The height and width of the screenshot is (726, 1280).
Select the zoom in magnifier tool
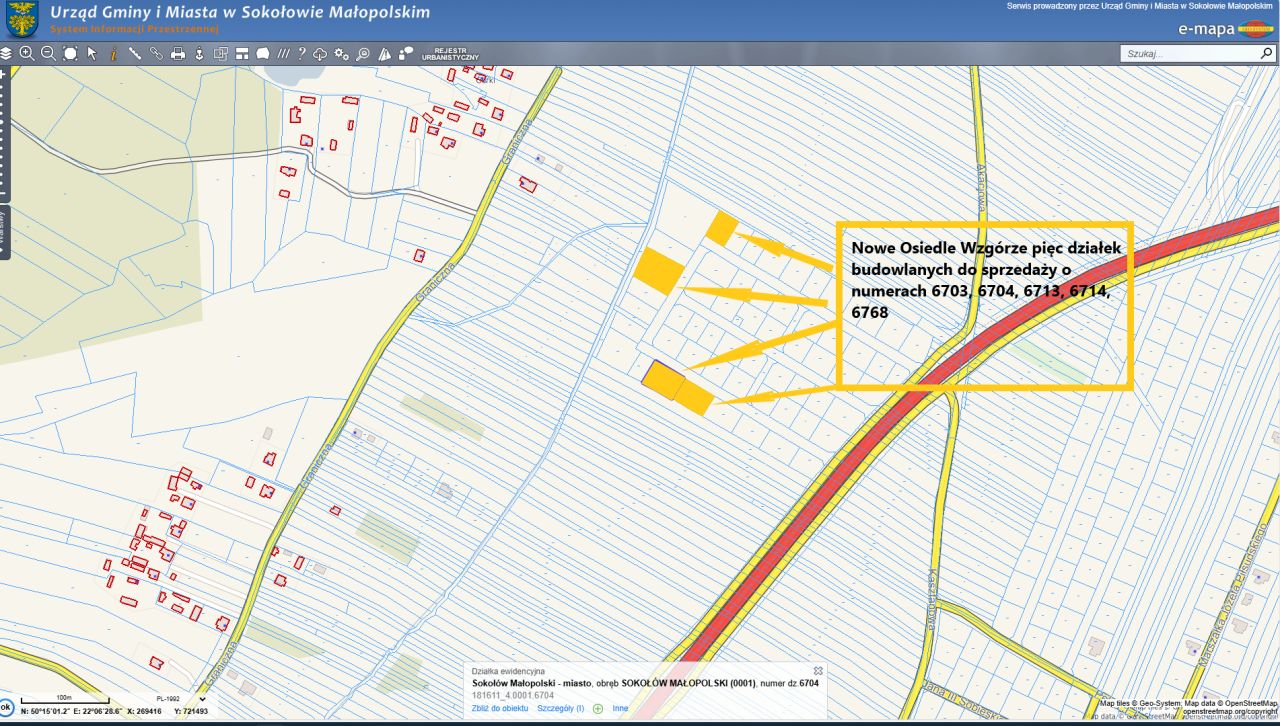(x=27, y=53)
